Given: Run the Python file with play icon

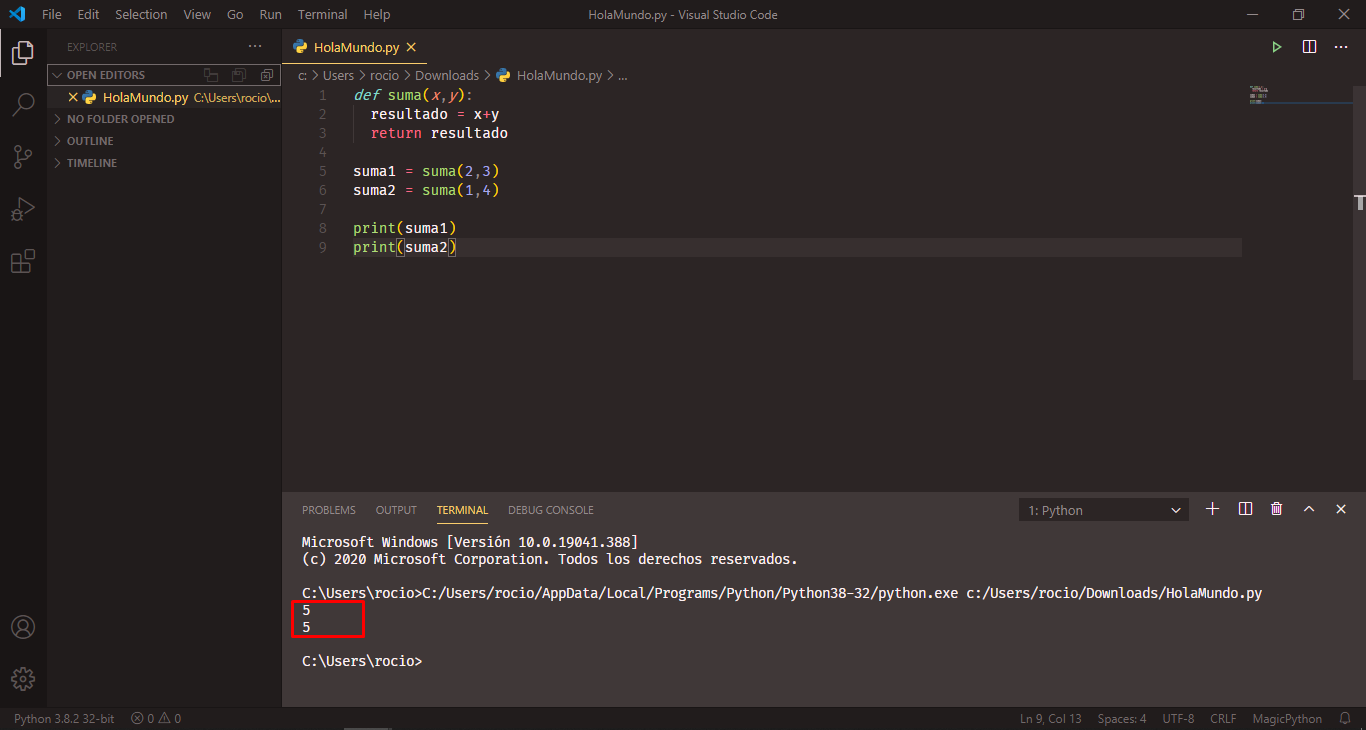Looking at the screenshot, I should tap(1276, 47).
